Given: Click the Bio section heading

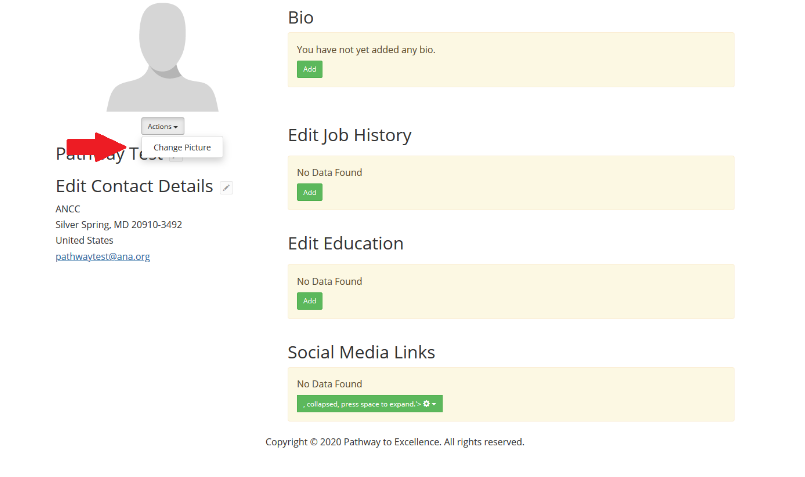Looking at the screenshot, I should click(301, 17).
